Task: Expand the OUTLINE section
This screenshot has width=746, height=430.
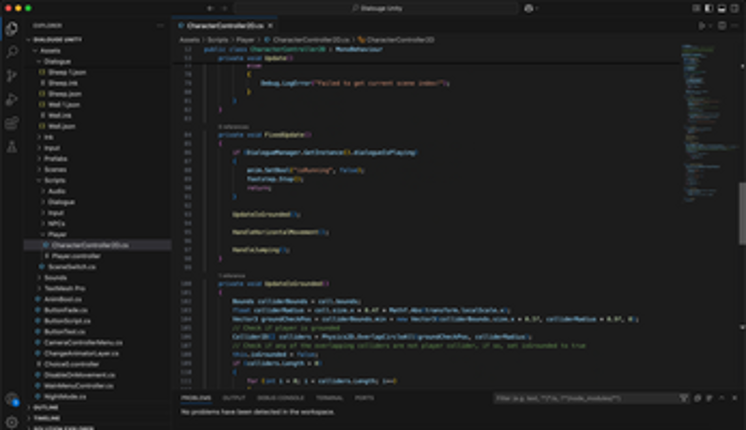Action: [x=46, y=407]
